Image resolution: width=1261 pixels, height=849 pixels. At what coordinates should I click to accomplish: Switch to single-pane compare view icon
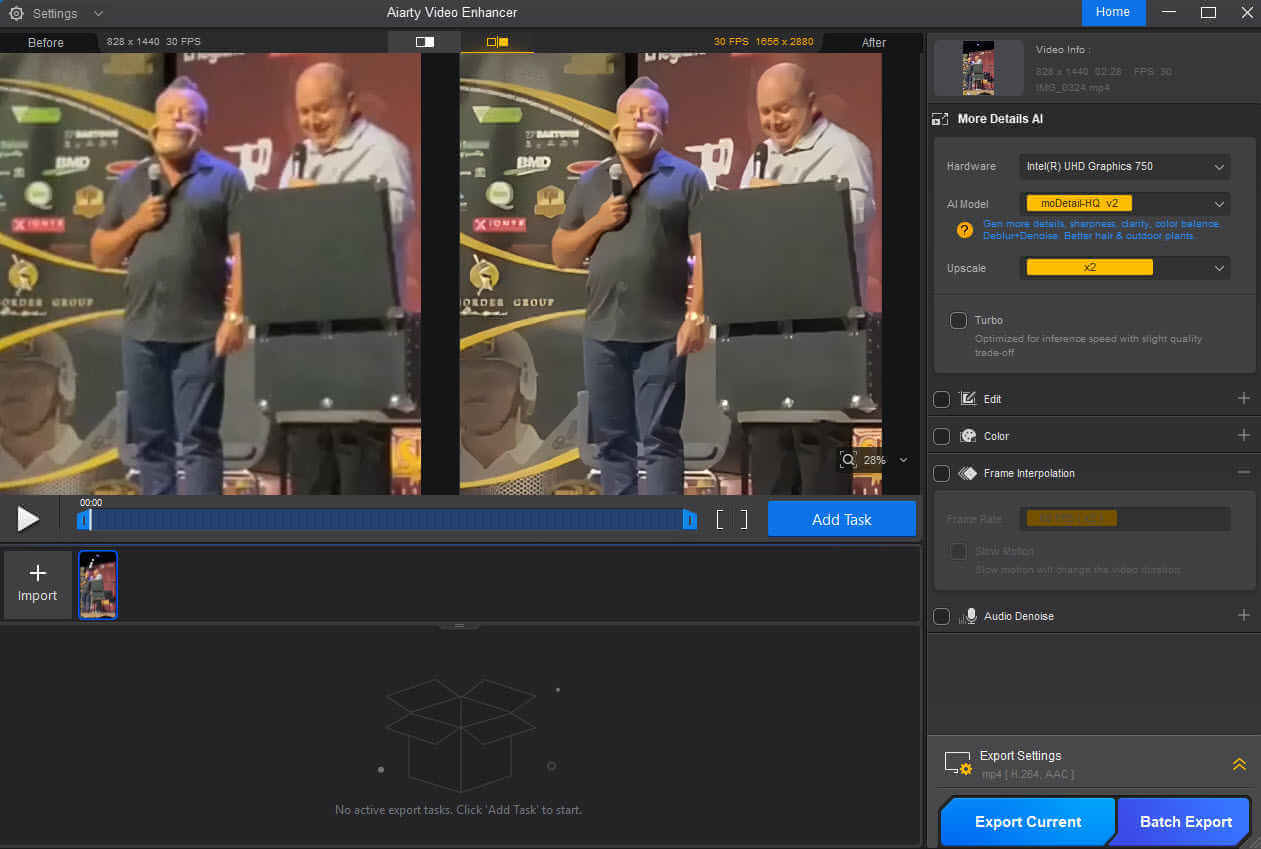coord(425,42)
